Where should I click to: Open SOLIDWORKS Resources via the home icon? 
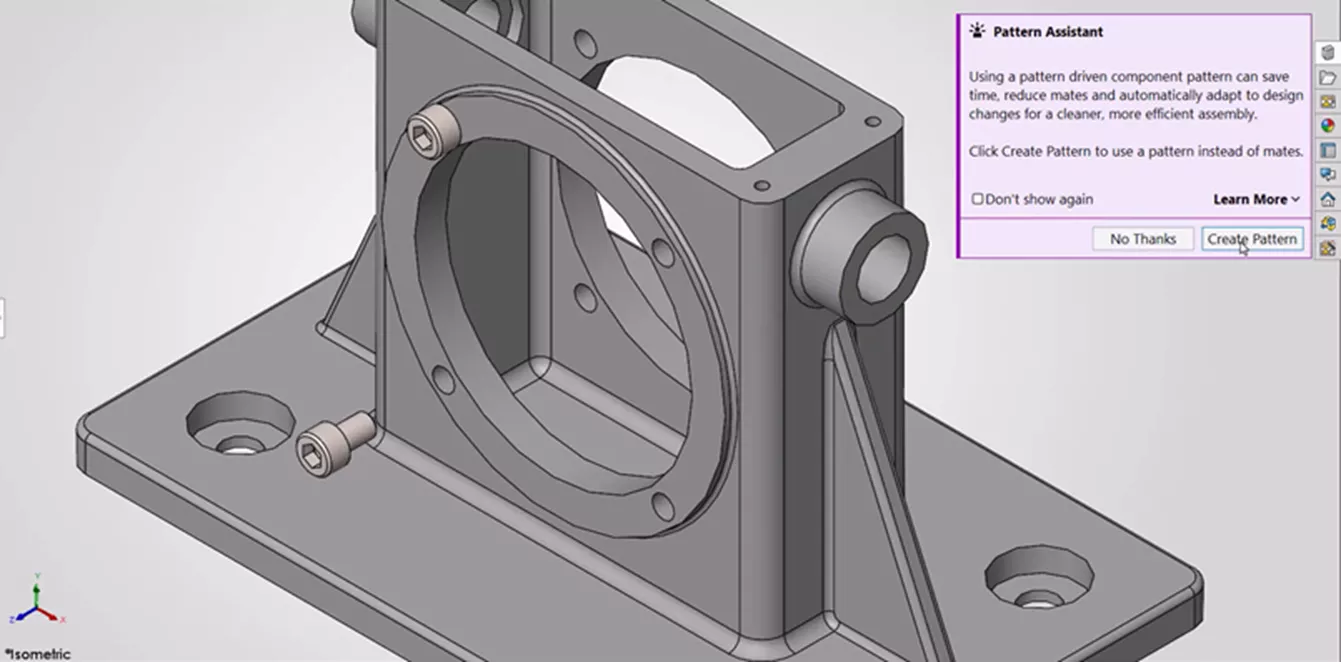click(1327, 198)
